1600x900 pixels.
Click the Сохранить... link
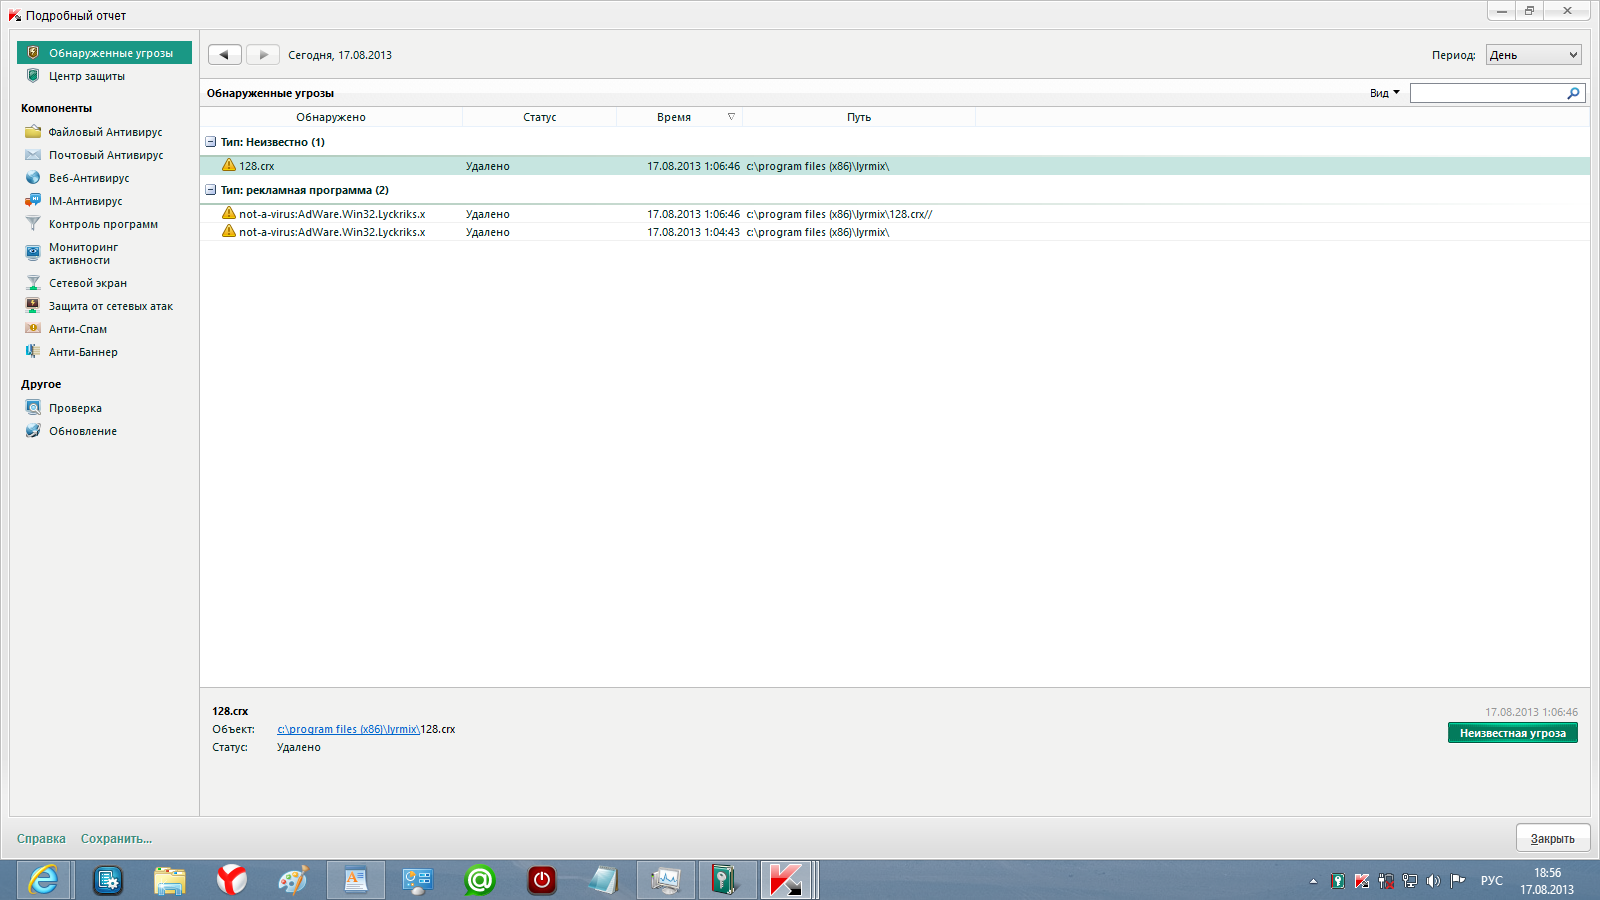tap(116, 839)
